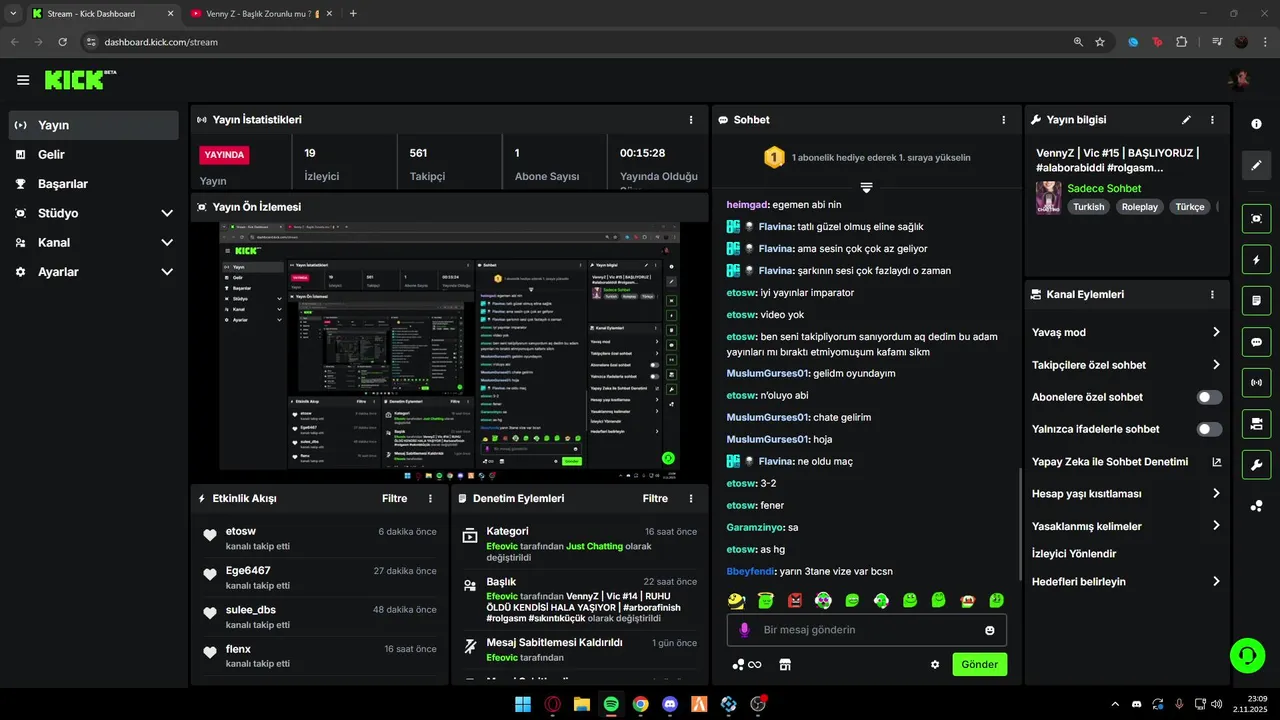Open Spotify from the taskbar
The image size is (1280, 720).
tap(611, 704)
